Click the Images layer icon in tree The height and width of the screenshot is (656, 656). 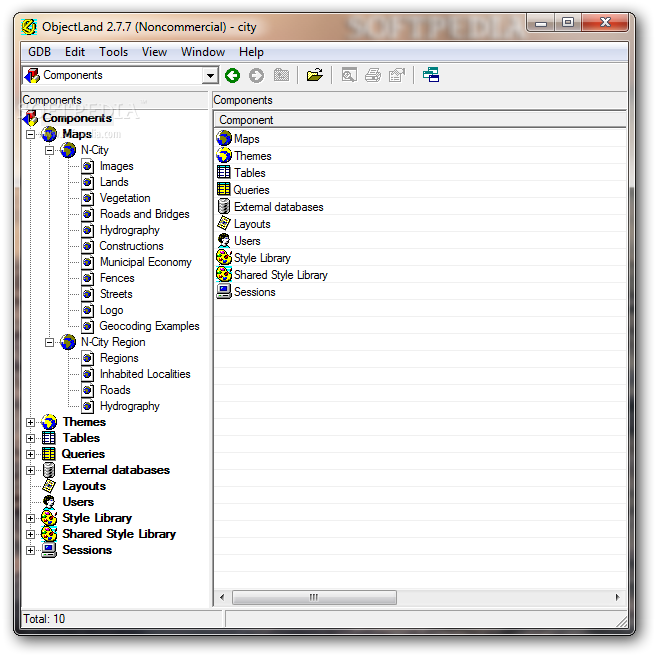pos(87,166)
